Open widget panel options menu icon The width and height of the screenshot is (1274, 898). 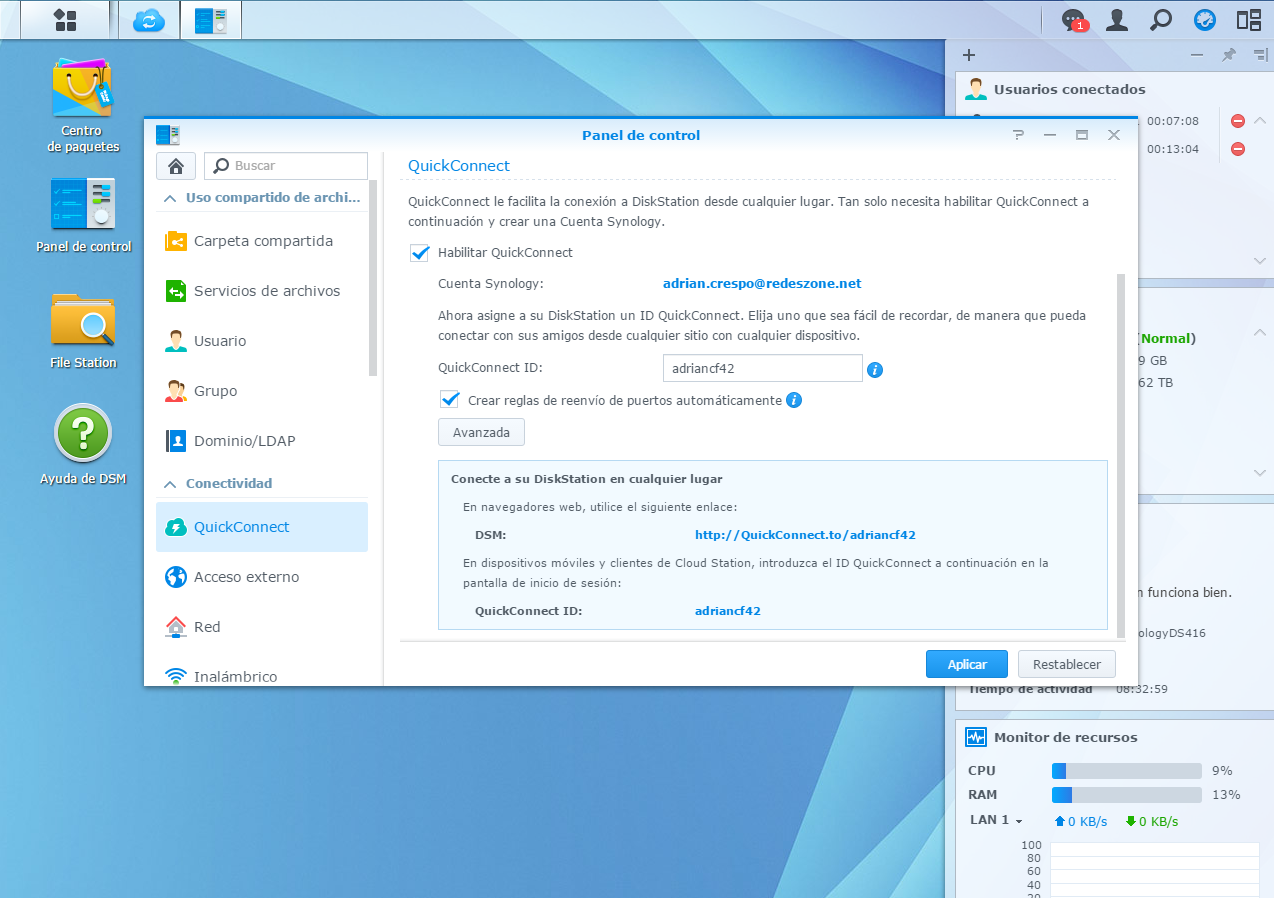pos(1259,55)
